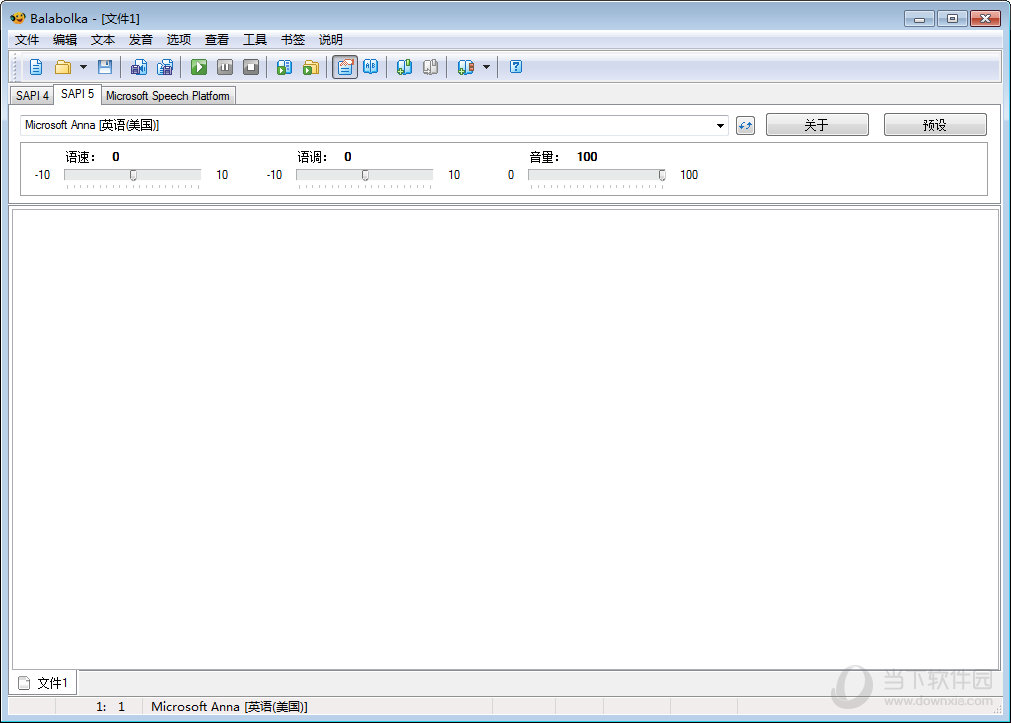
Task: Click the 音量 volume slider handle
Action: click(662, 175)
